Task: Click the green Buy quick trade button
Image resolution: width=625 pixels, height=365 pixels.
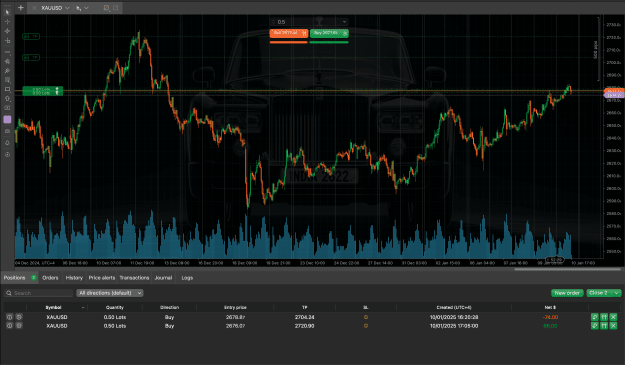Action: pyautogui.click(x=329, y=33)
